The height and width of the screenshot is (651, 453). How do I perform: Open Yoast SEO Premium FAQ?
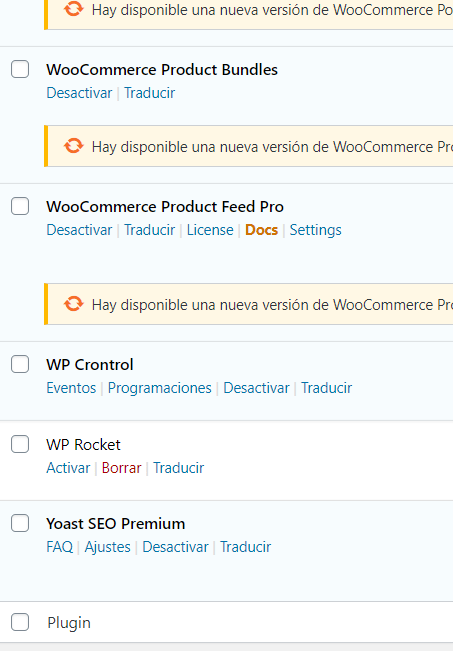60,547
